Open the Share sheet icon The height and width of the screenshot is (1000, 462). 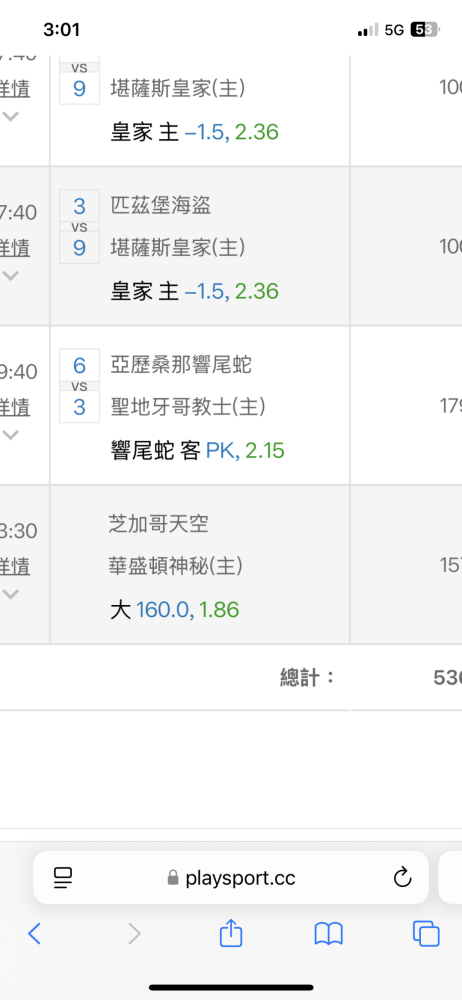pyautogui.click(x=231, y=932)
